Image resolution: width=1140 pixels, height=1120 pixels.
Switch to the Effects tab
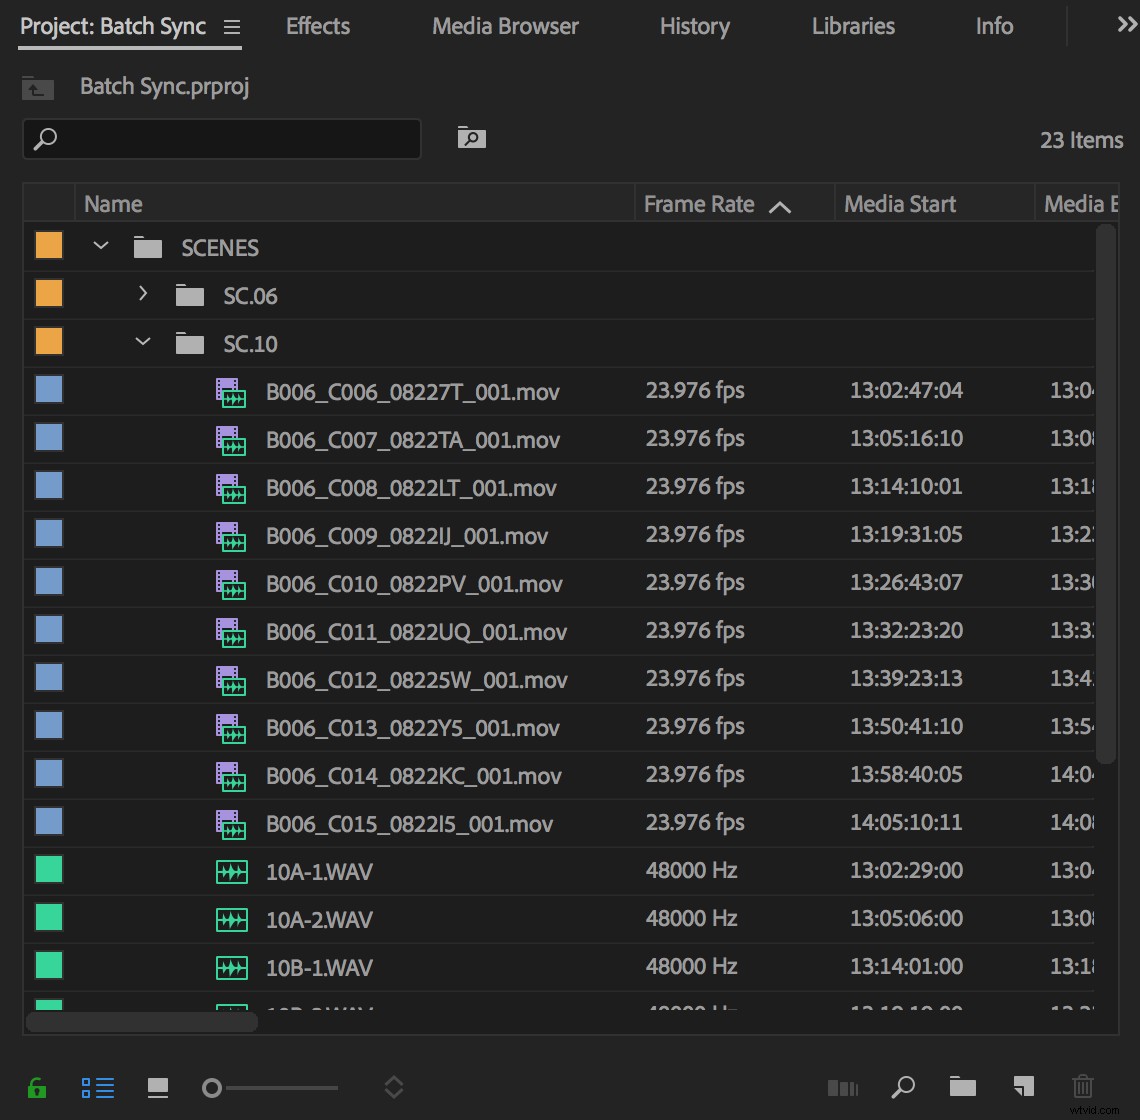click(317, 27)
